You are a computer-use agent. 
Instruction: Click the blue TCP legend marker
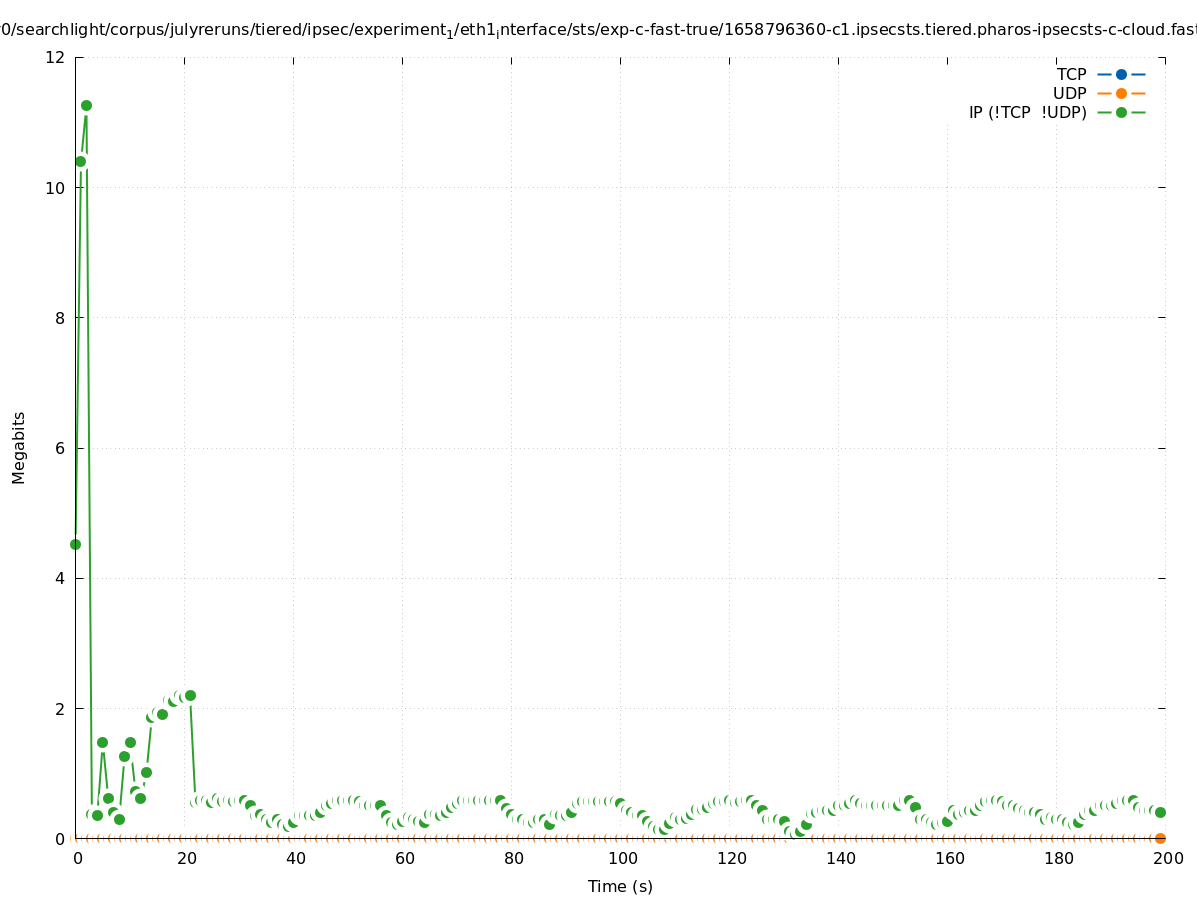point(1121,74)
